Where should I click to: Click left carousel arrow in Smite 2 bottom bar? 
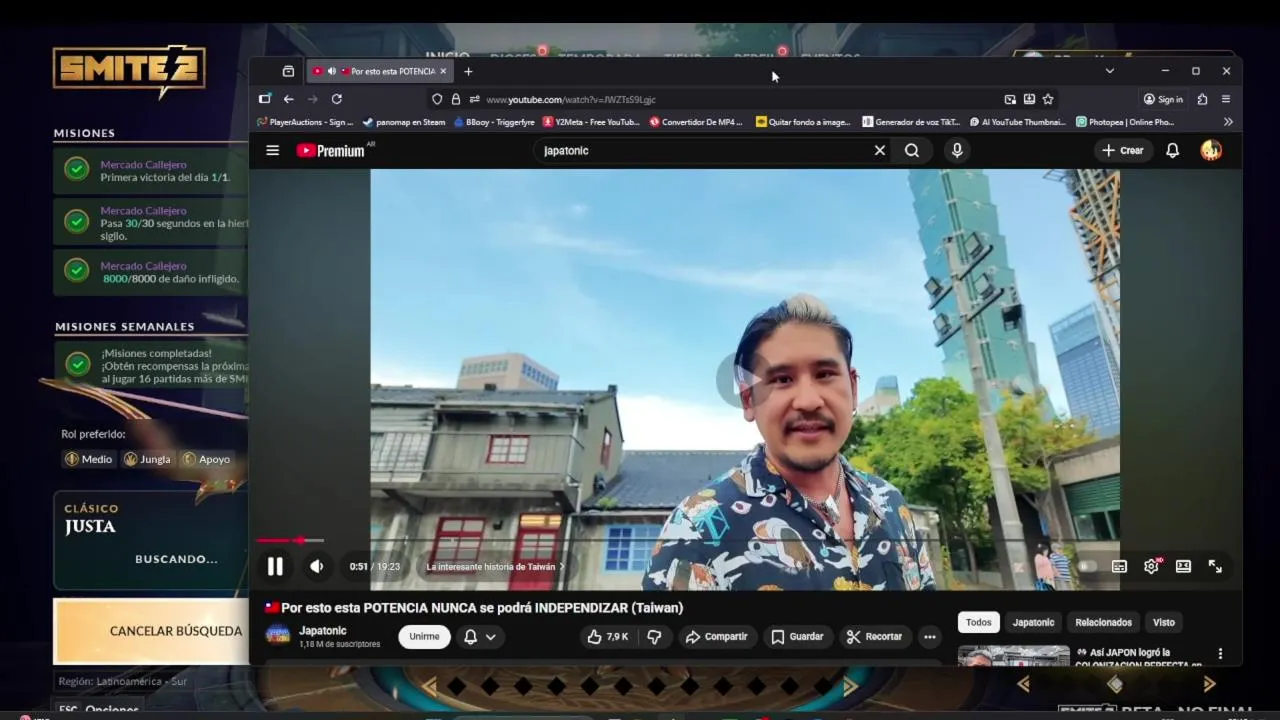(x=429, y=686)
